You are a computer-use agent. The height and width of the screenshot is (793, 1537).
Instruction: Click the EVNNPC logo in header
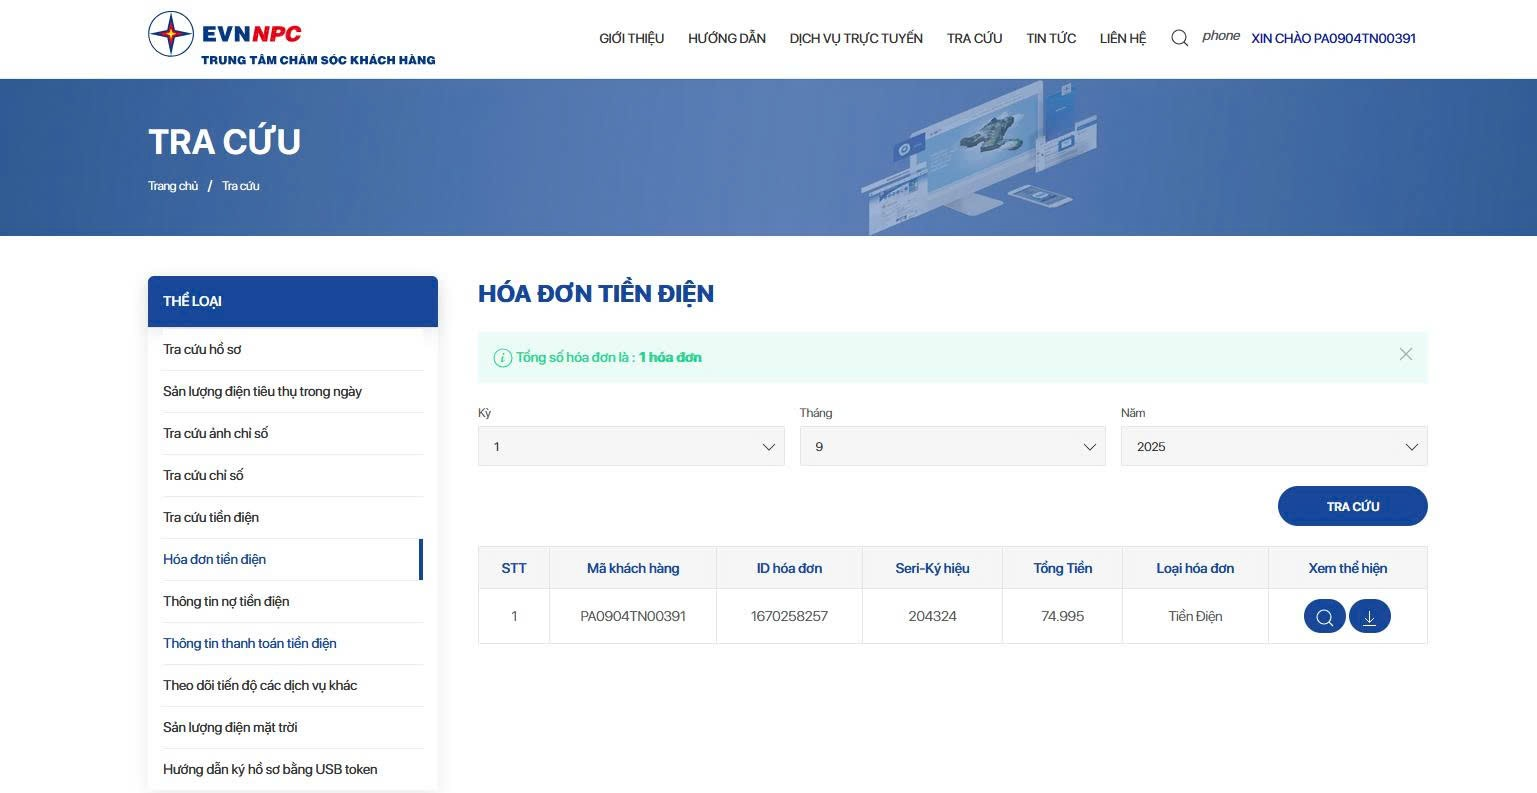(291, 38)
